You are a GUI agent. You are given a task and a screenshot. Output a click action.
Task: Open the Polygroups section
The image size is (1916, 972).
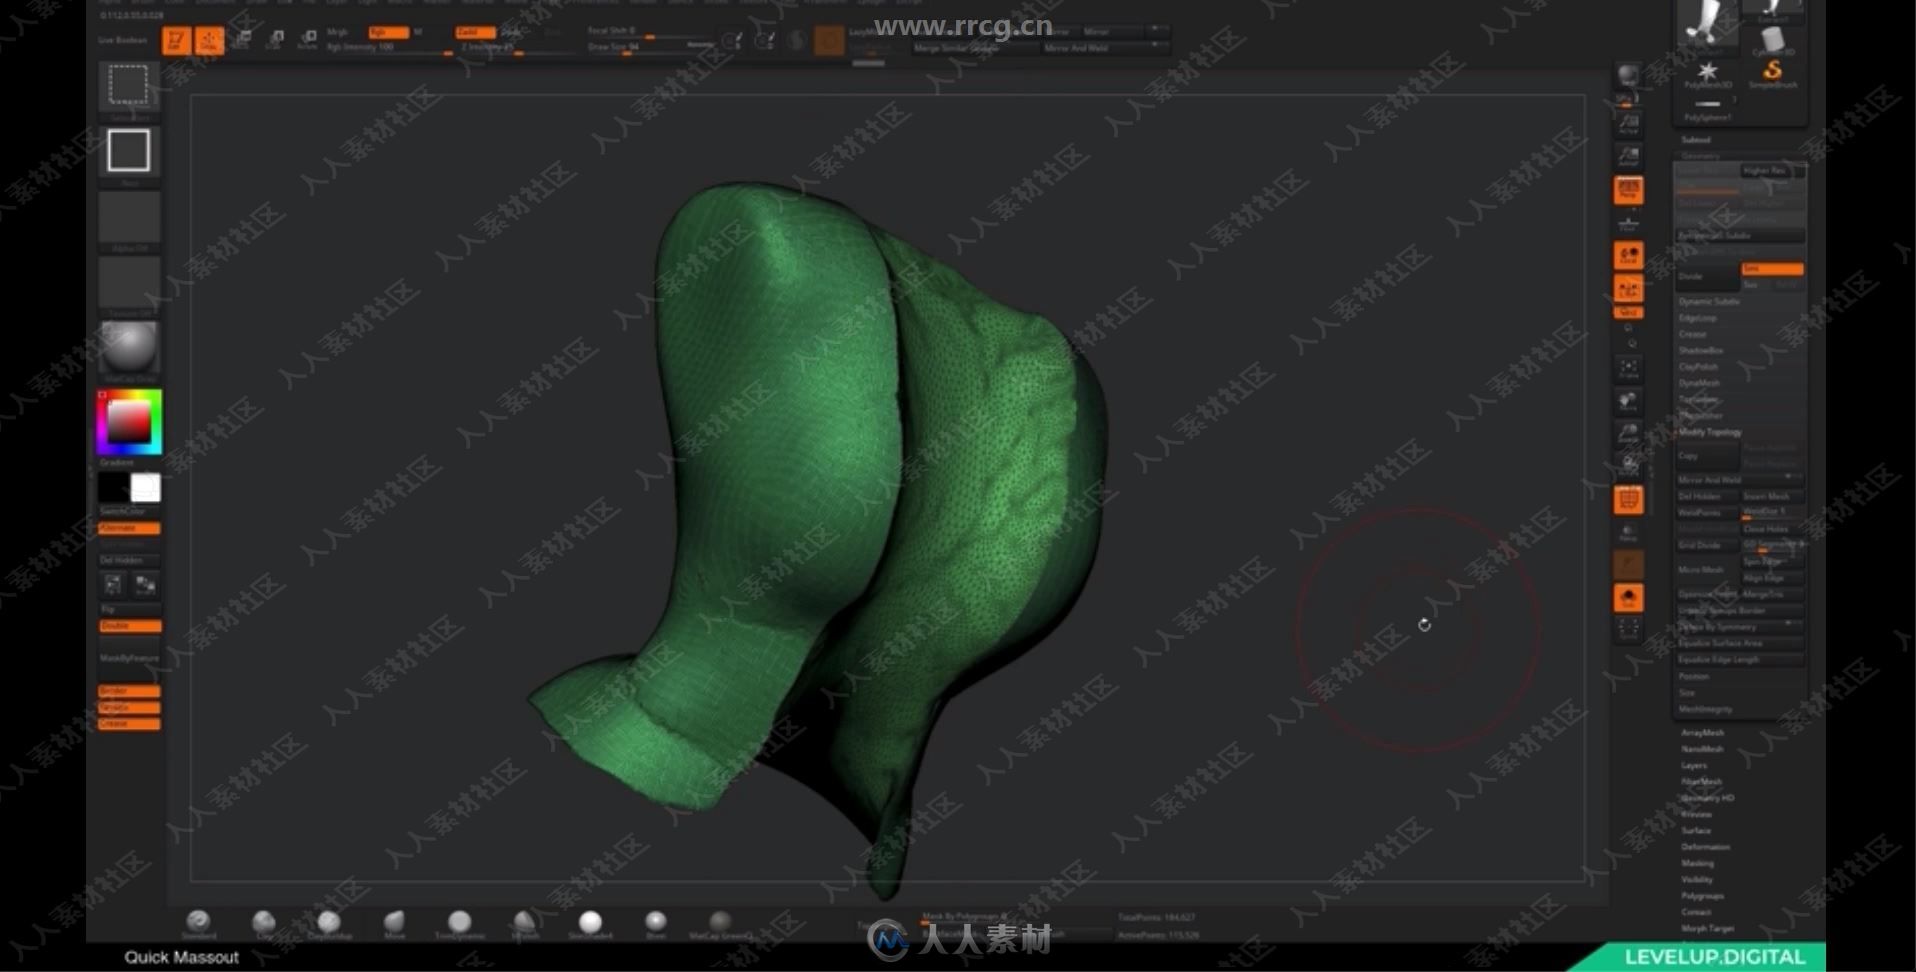tap(1702, 896)
